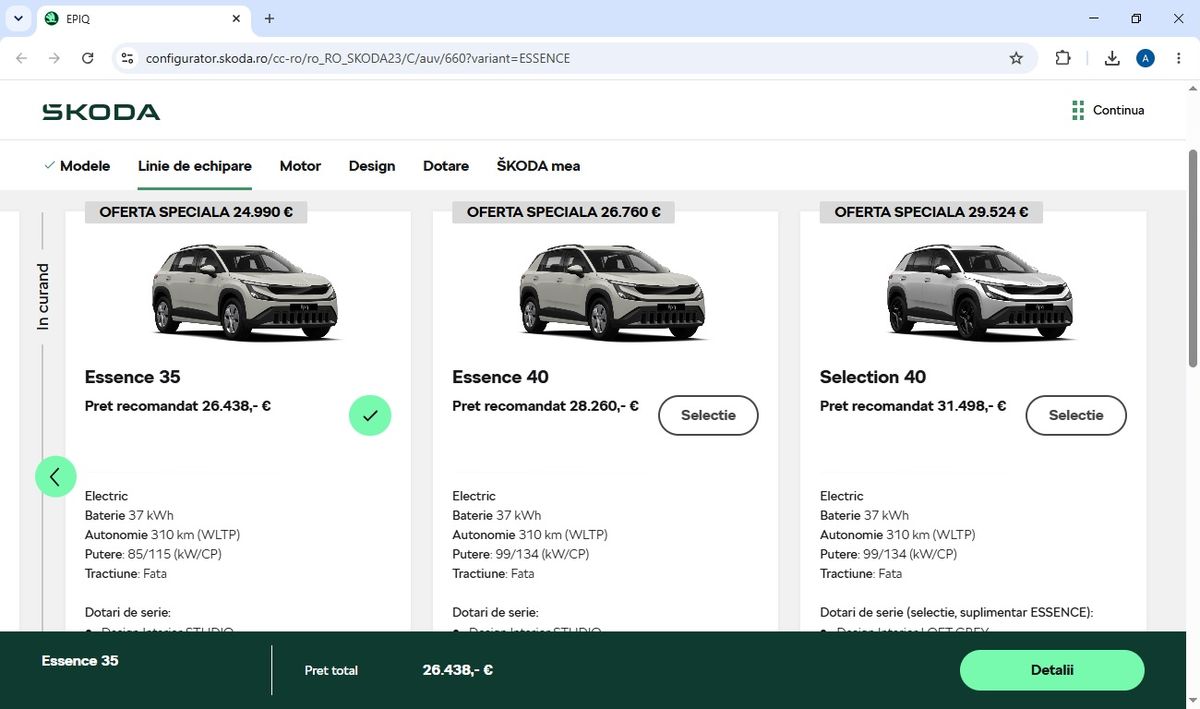
Task: Click the Continua link
Action: [1118, 110]
